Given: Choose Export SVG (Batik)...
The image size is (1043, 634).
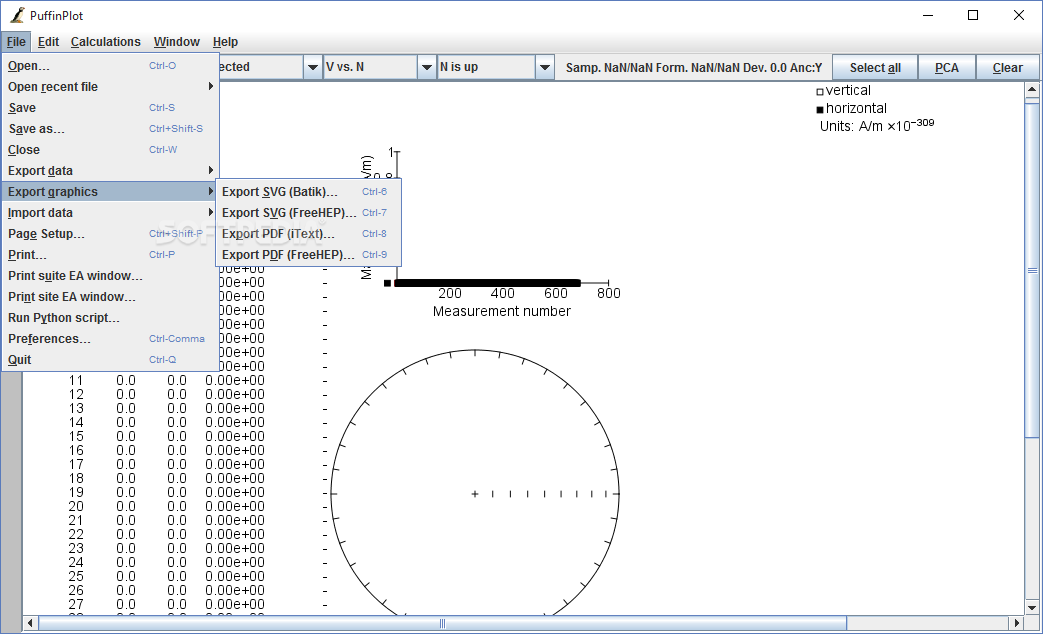Looking at the screenshot, I should (x=309, y=192).
